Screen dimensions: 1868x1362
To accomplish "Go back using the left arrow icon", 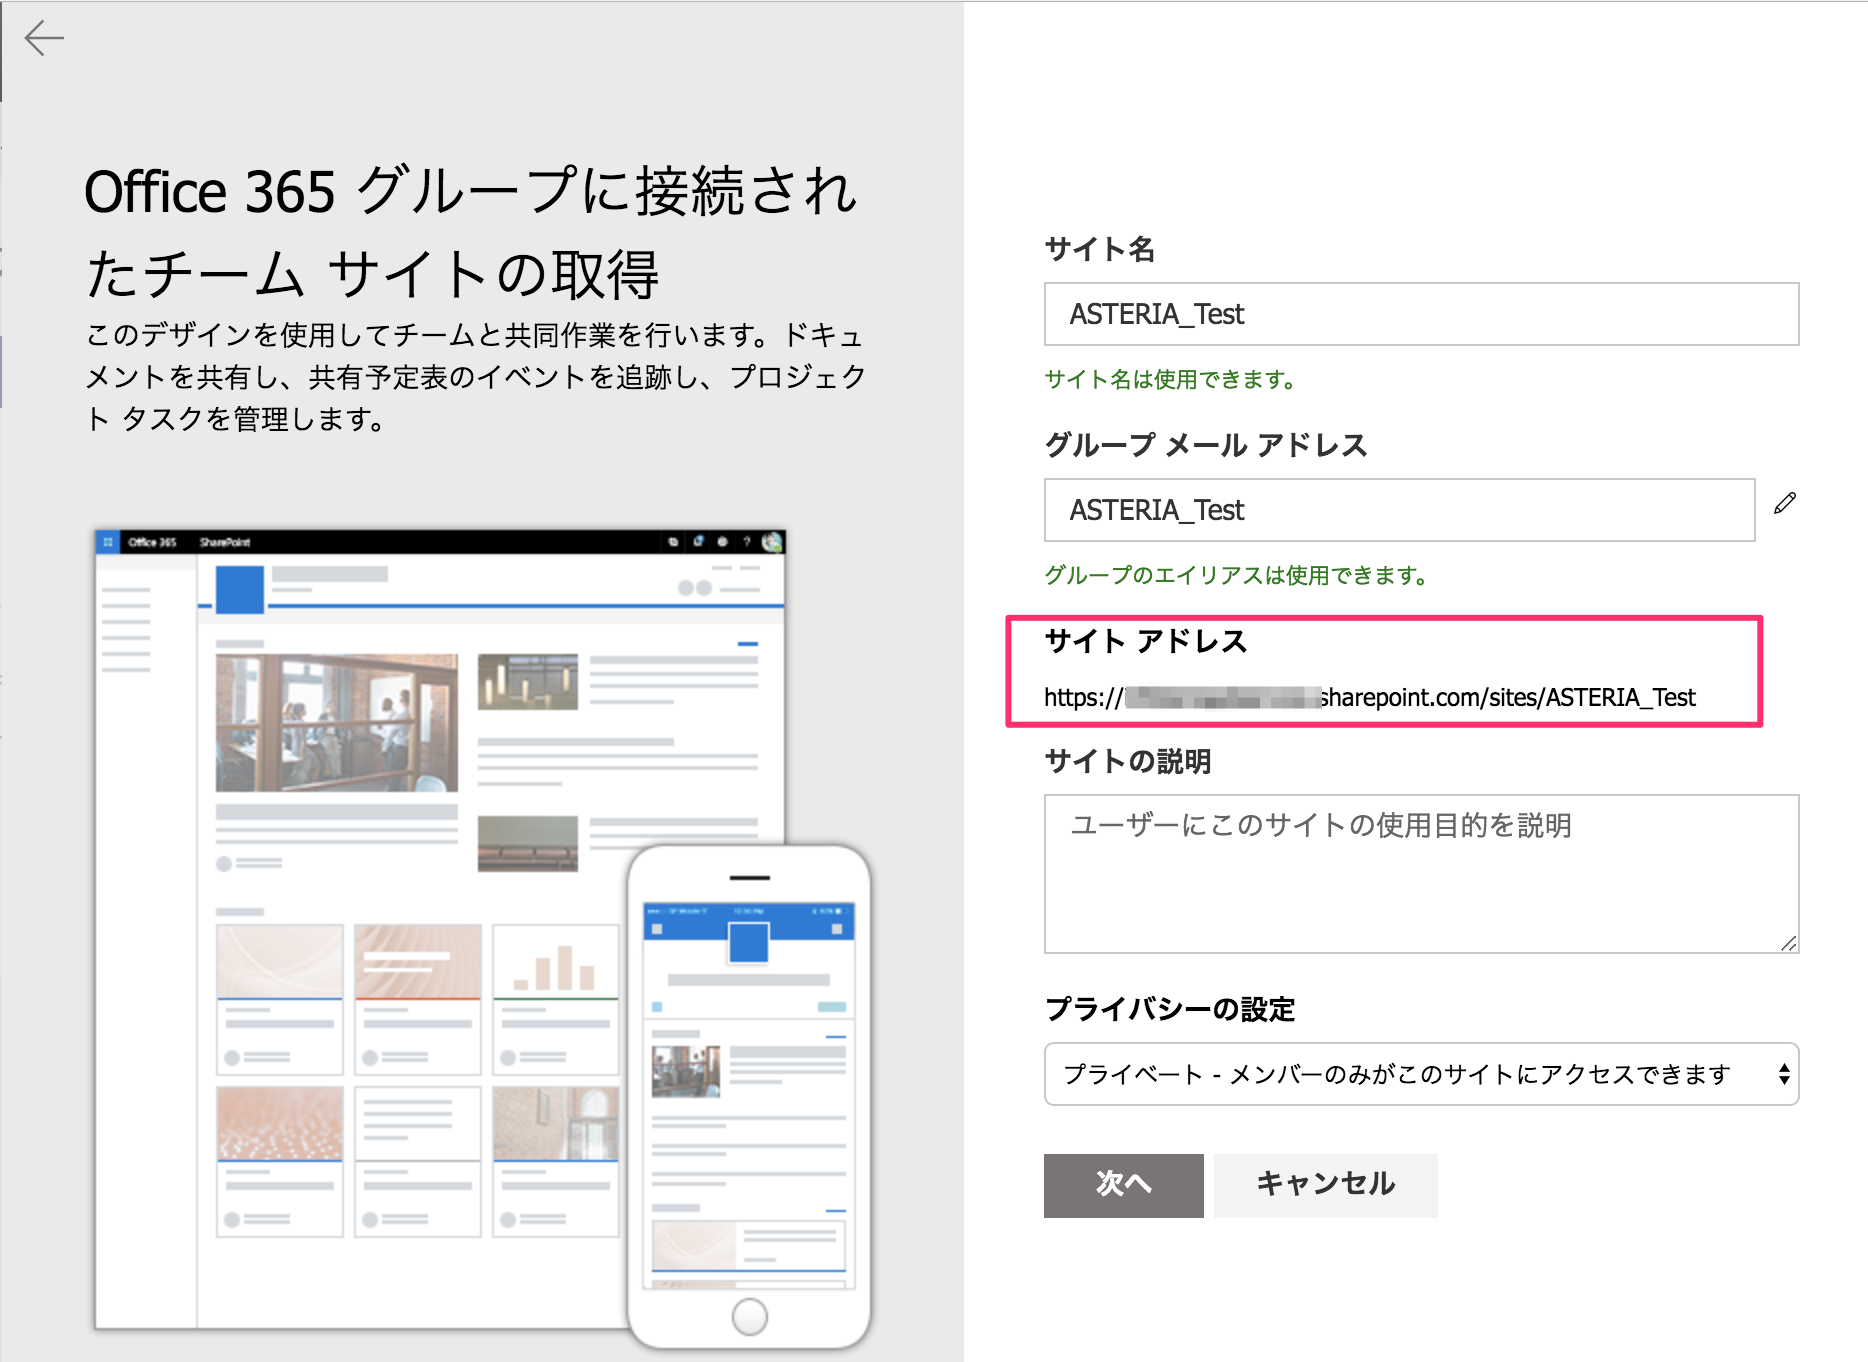I will tap(44, 38).
